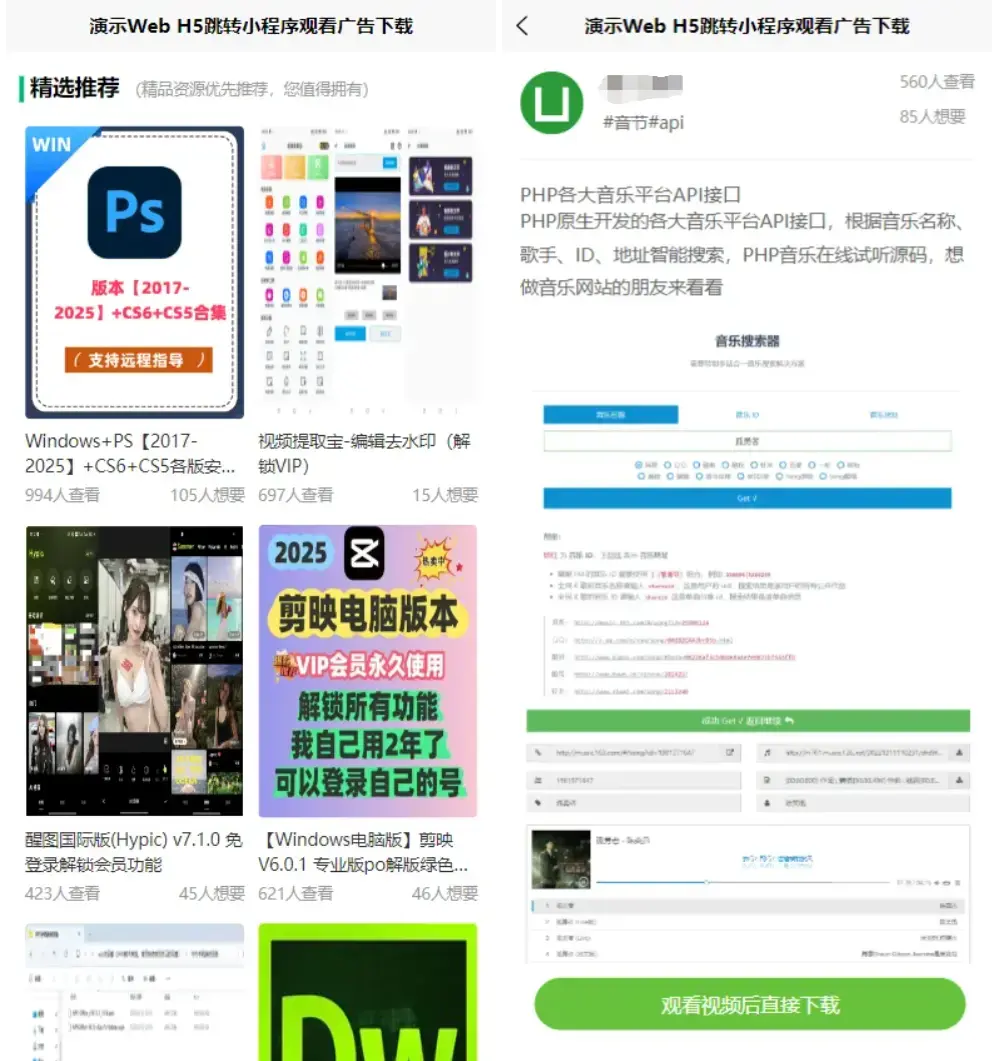Tap the 560人查看 view count

tap(936, 82)
